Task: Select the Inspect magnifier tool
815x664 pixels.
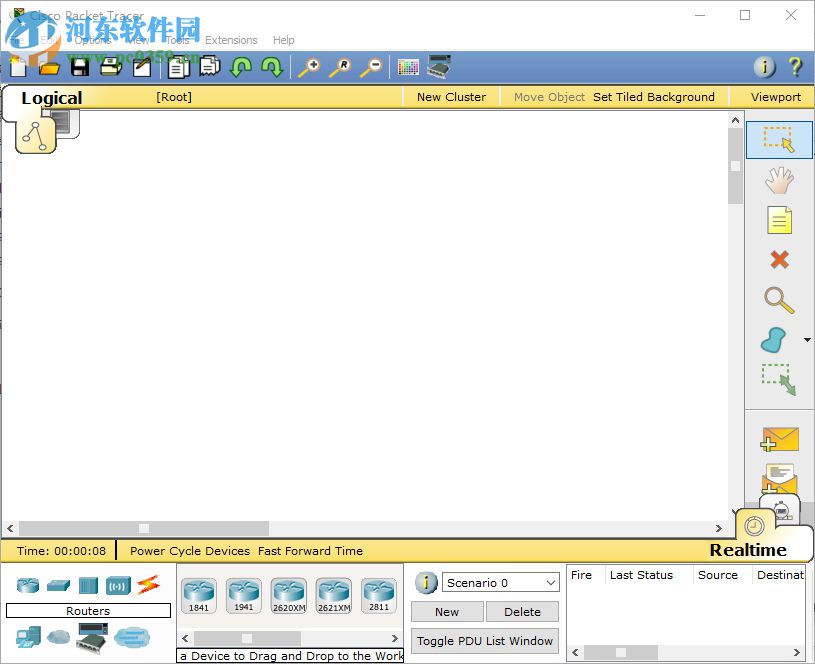Action: point(779,300)
